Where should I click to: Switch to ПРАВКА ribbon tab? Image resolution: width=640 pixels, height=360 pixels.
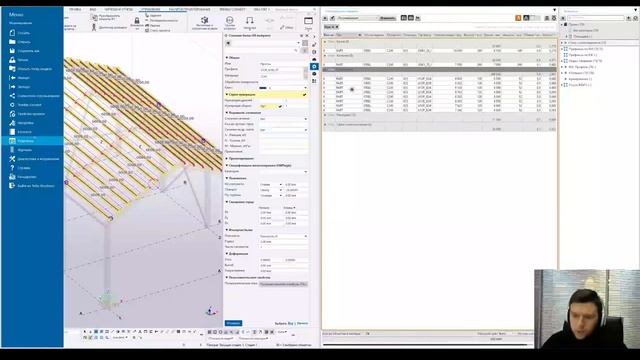[x=75, y=9]
